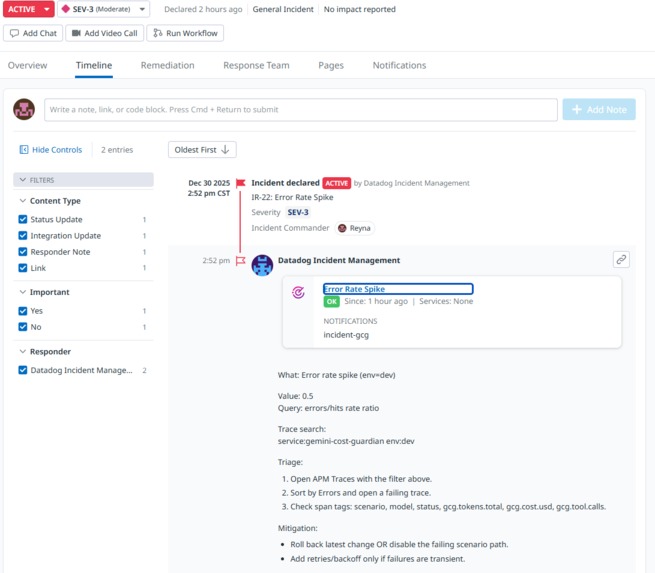Click the 'Value: 0.5' line

(295, 396)
